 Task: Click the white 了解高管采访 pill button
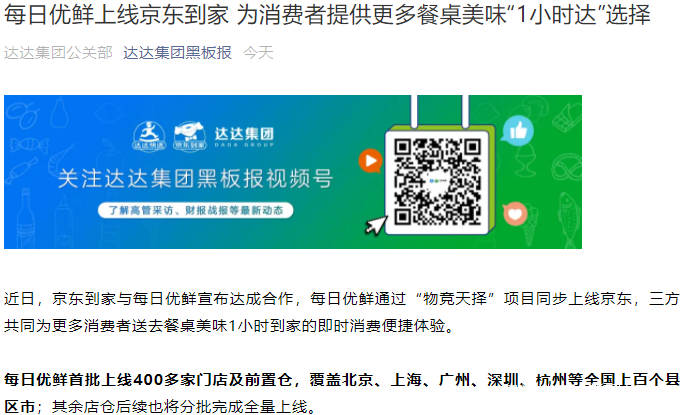point(195,210)
